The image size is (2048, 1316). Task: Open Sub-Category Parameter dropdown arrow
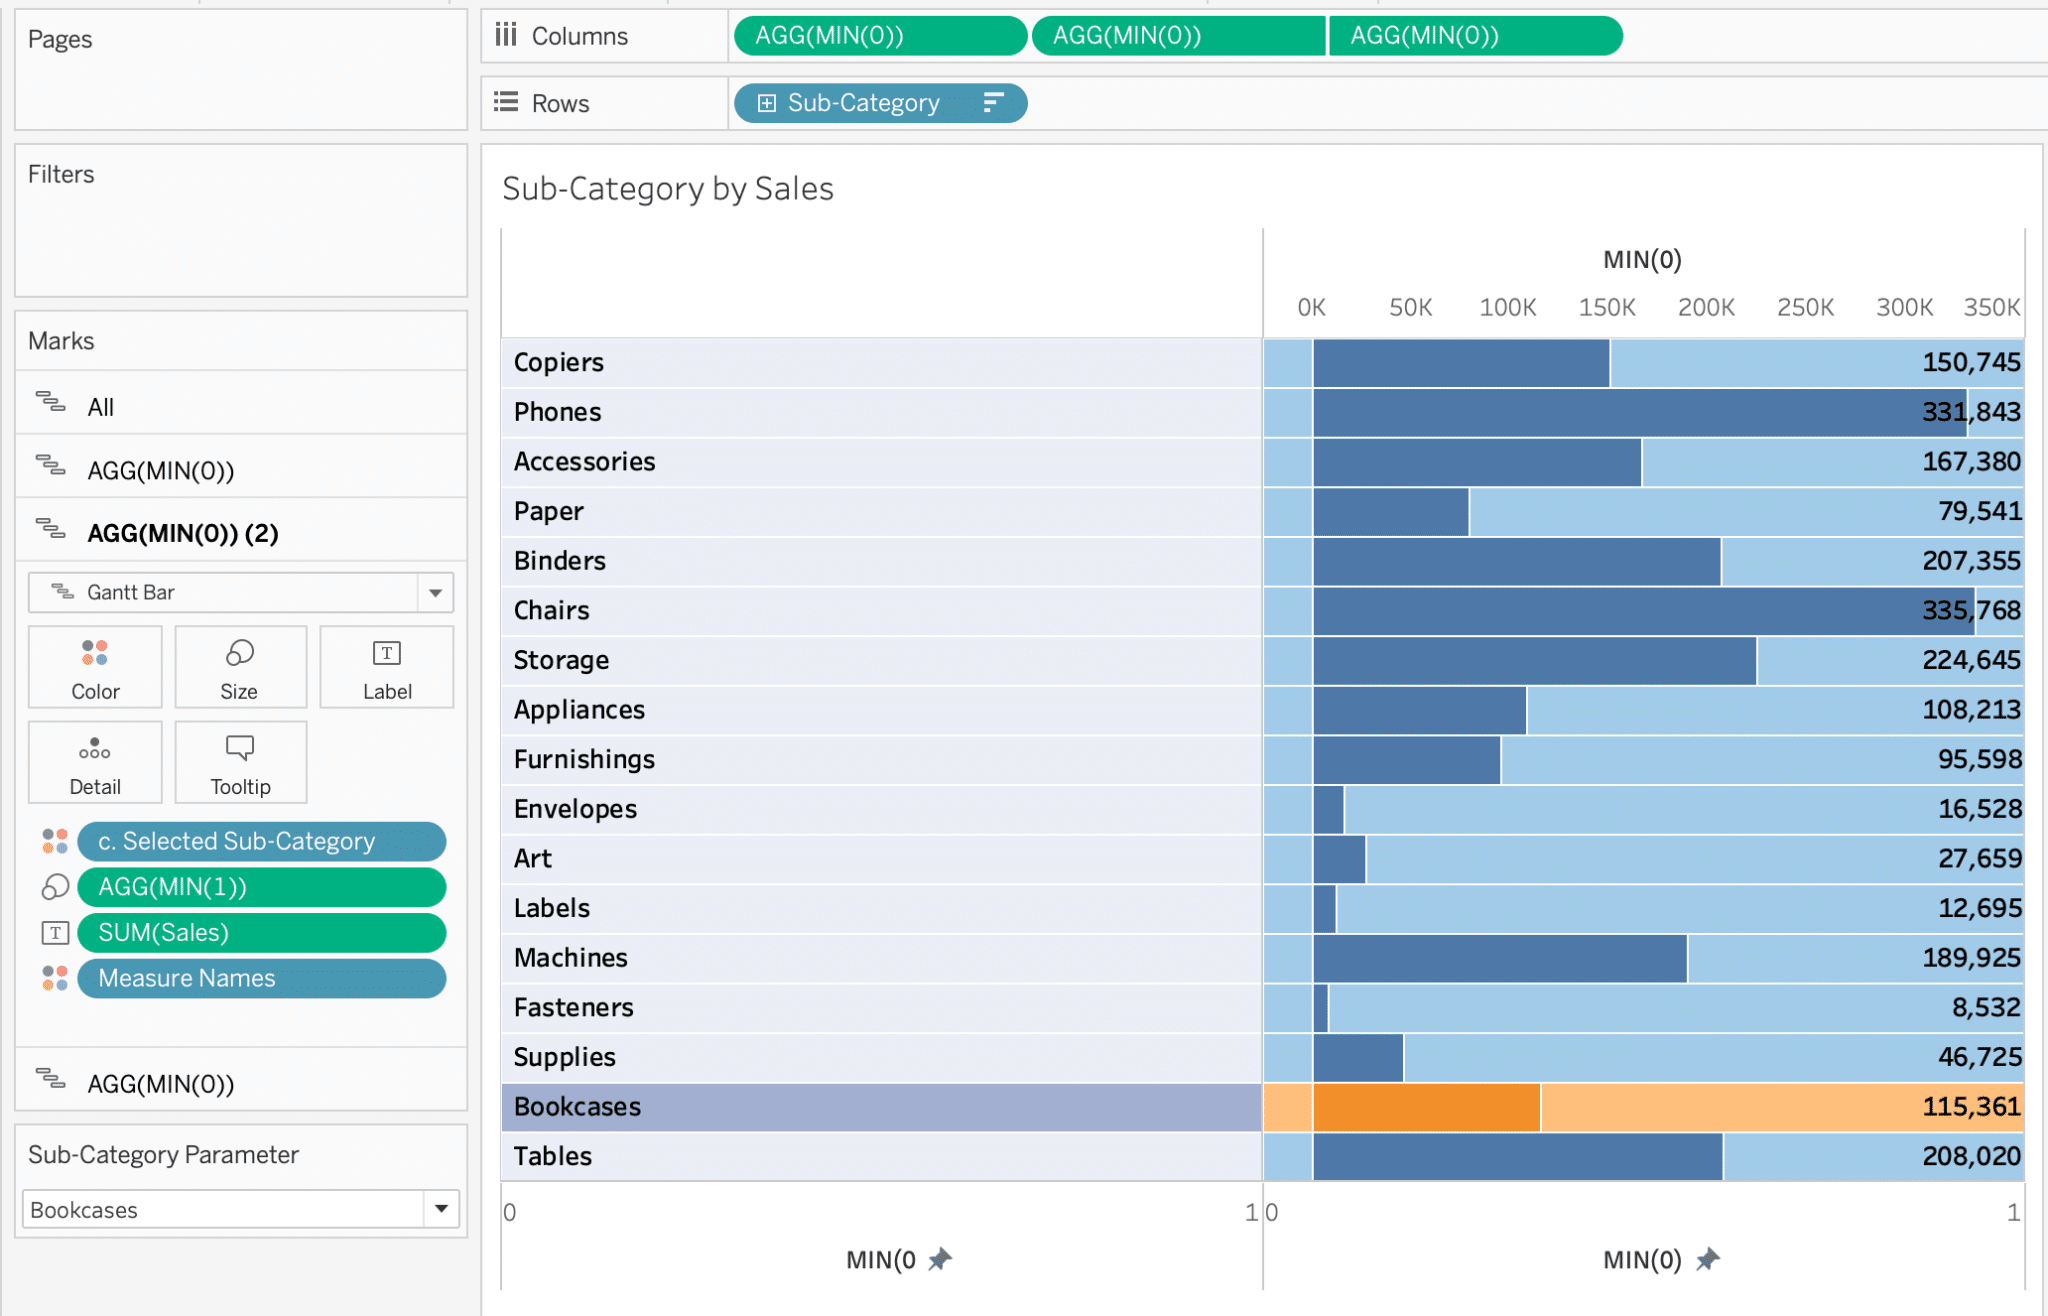[x=441, y=1209]
